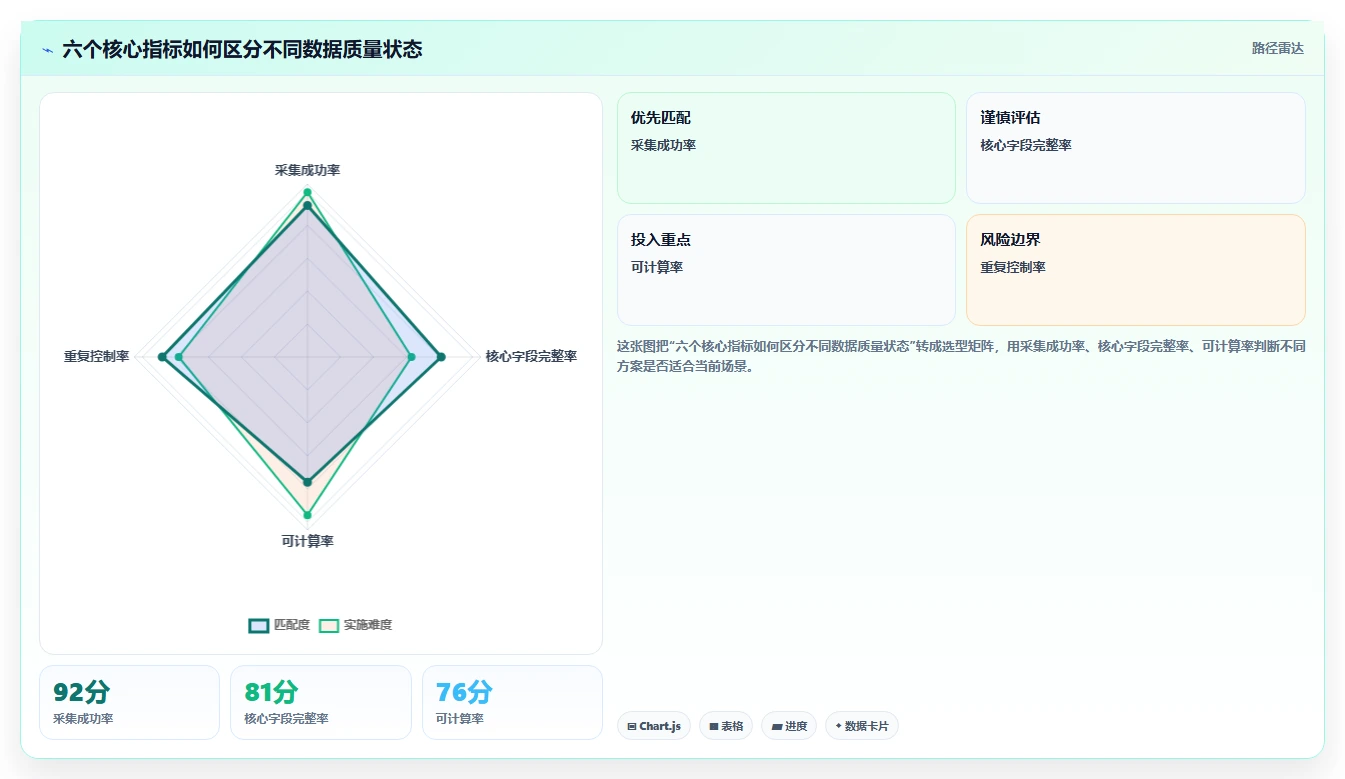Click the 采集成功率 radar axis label
The image size is (1345, 779).
[307, 170]
